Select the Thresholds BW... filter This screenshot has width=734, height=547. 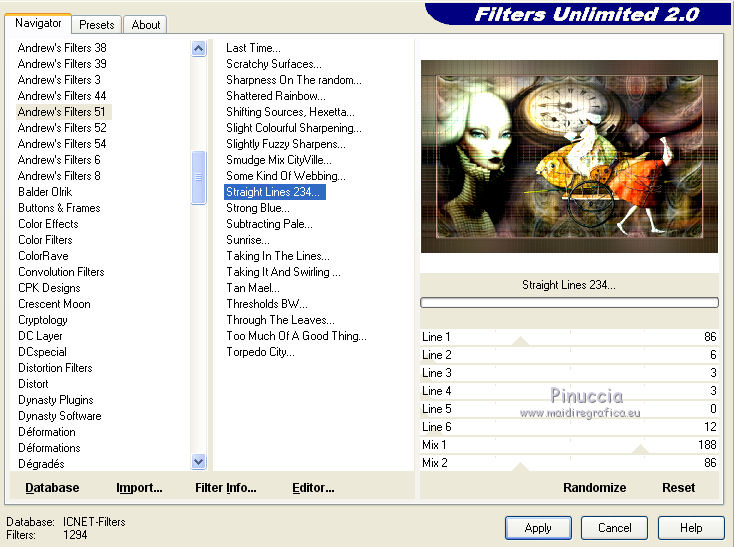coord(267,304)
